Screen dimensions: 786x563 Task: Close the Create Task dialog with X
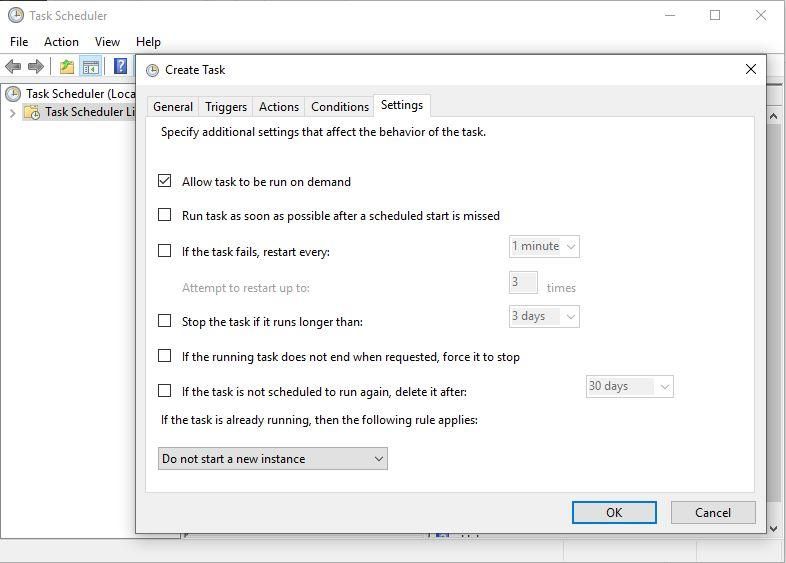click(x=750, y=69)
